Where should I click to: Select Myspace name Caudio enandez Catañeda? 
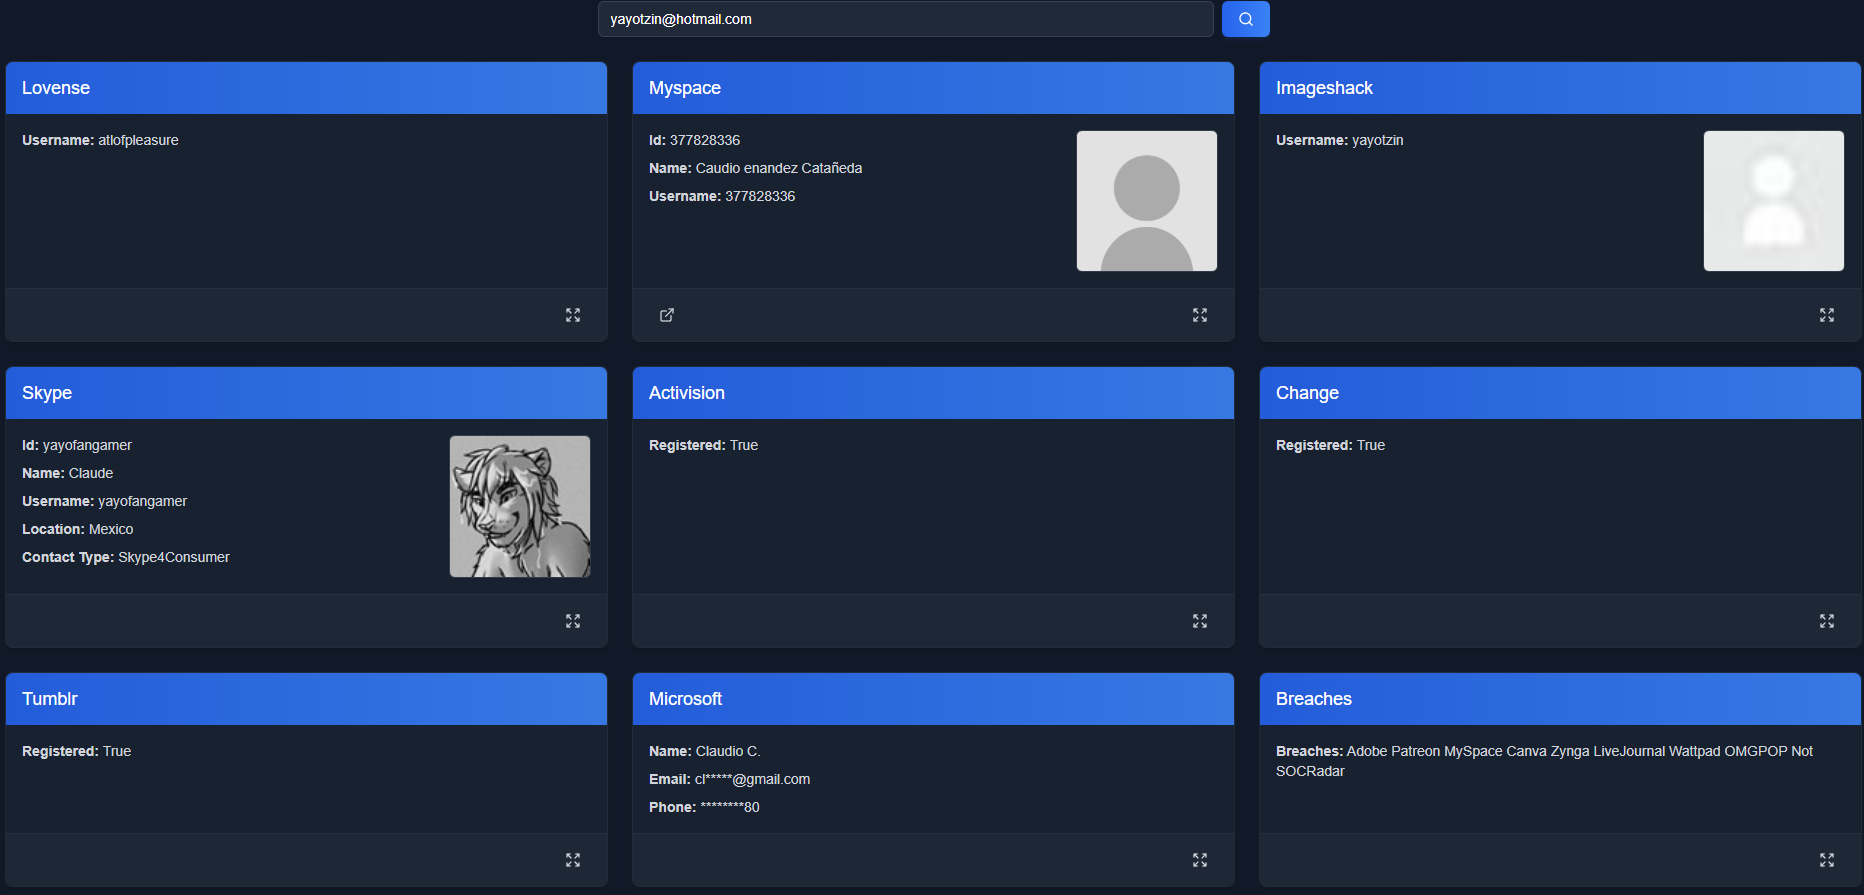click(755, 168)
